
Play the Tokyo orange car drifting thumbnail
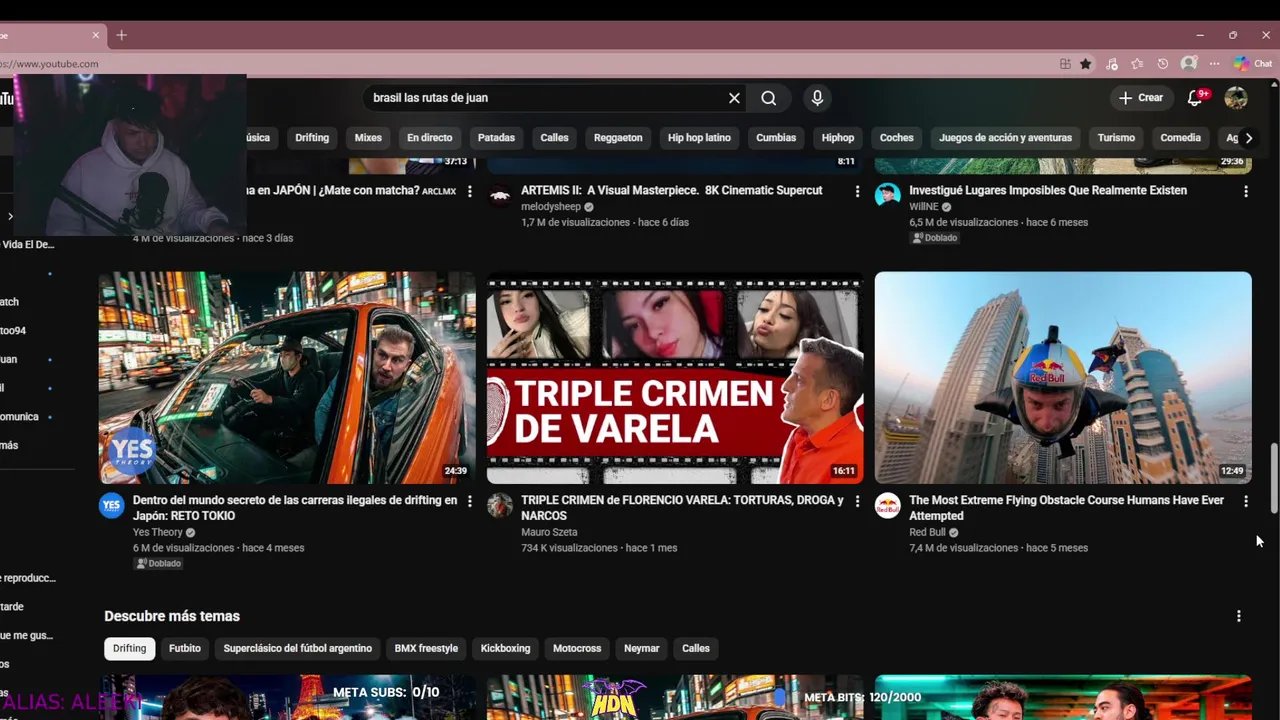(287, 378)
